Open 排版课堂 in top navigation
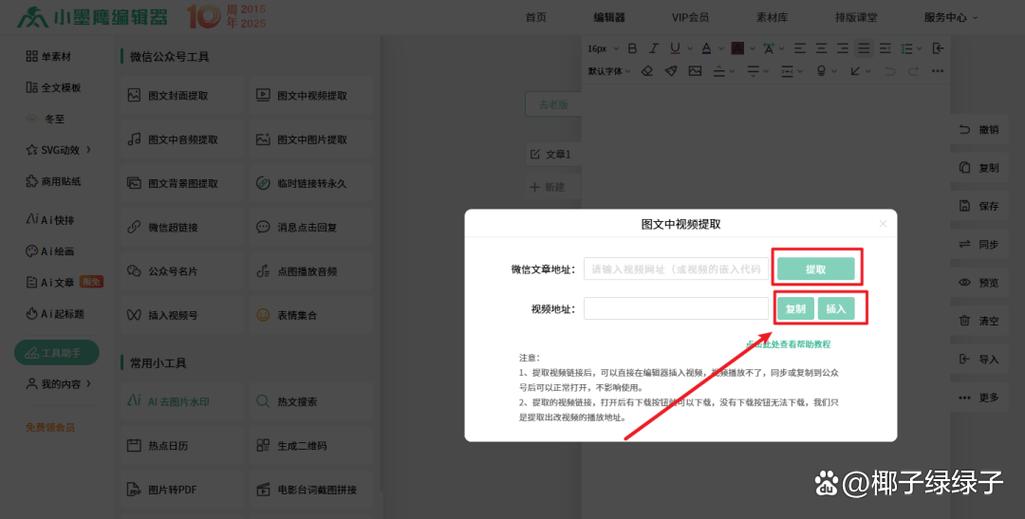 point(856,18)
